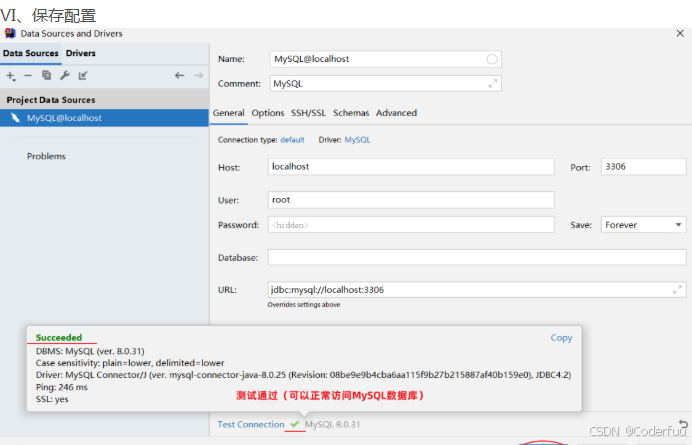Click the Test Connection link
Screen dimensions: 692x445
pyautogui.click(x=251, y=424)
